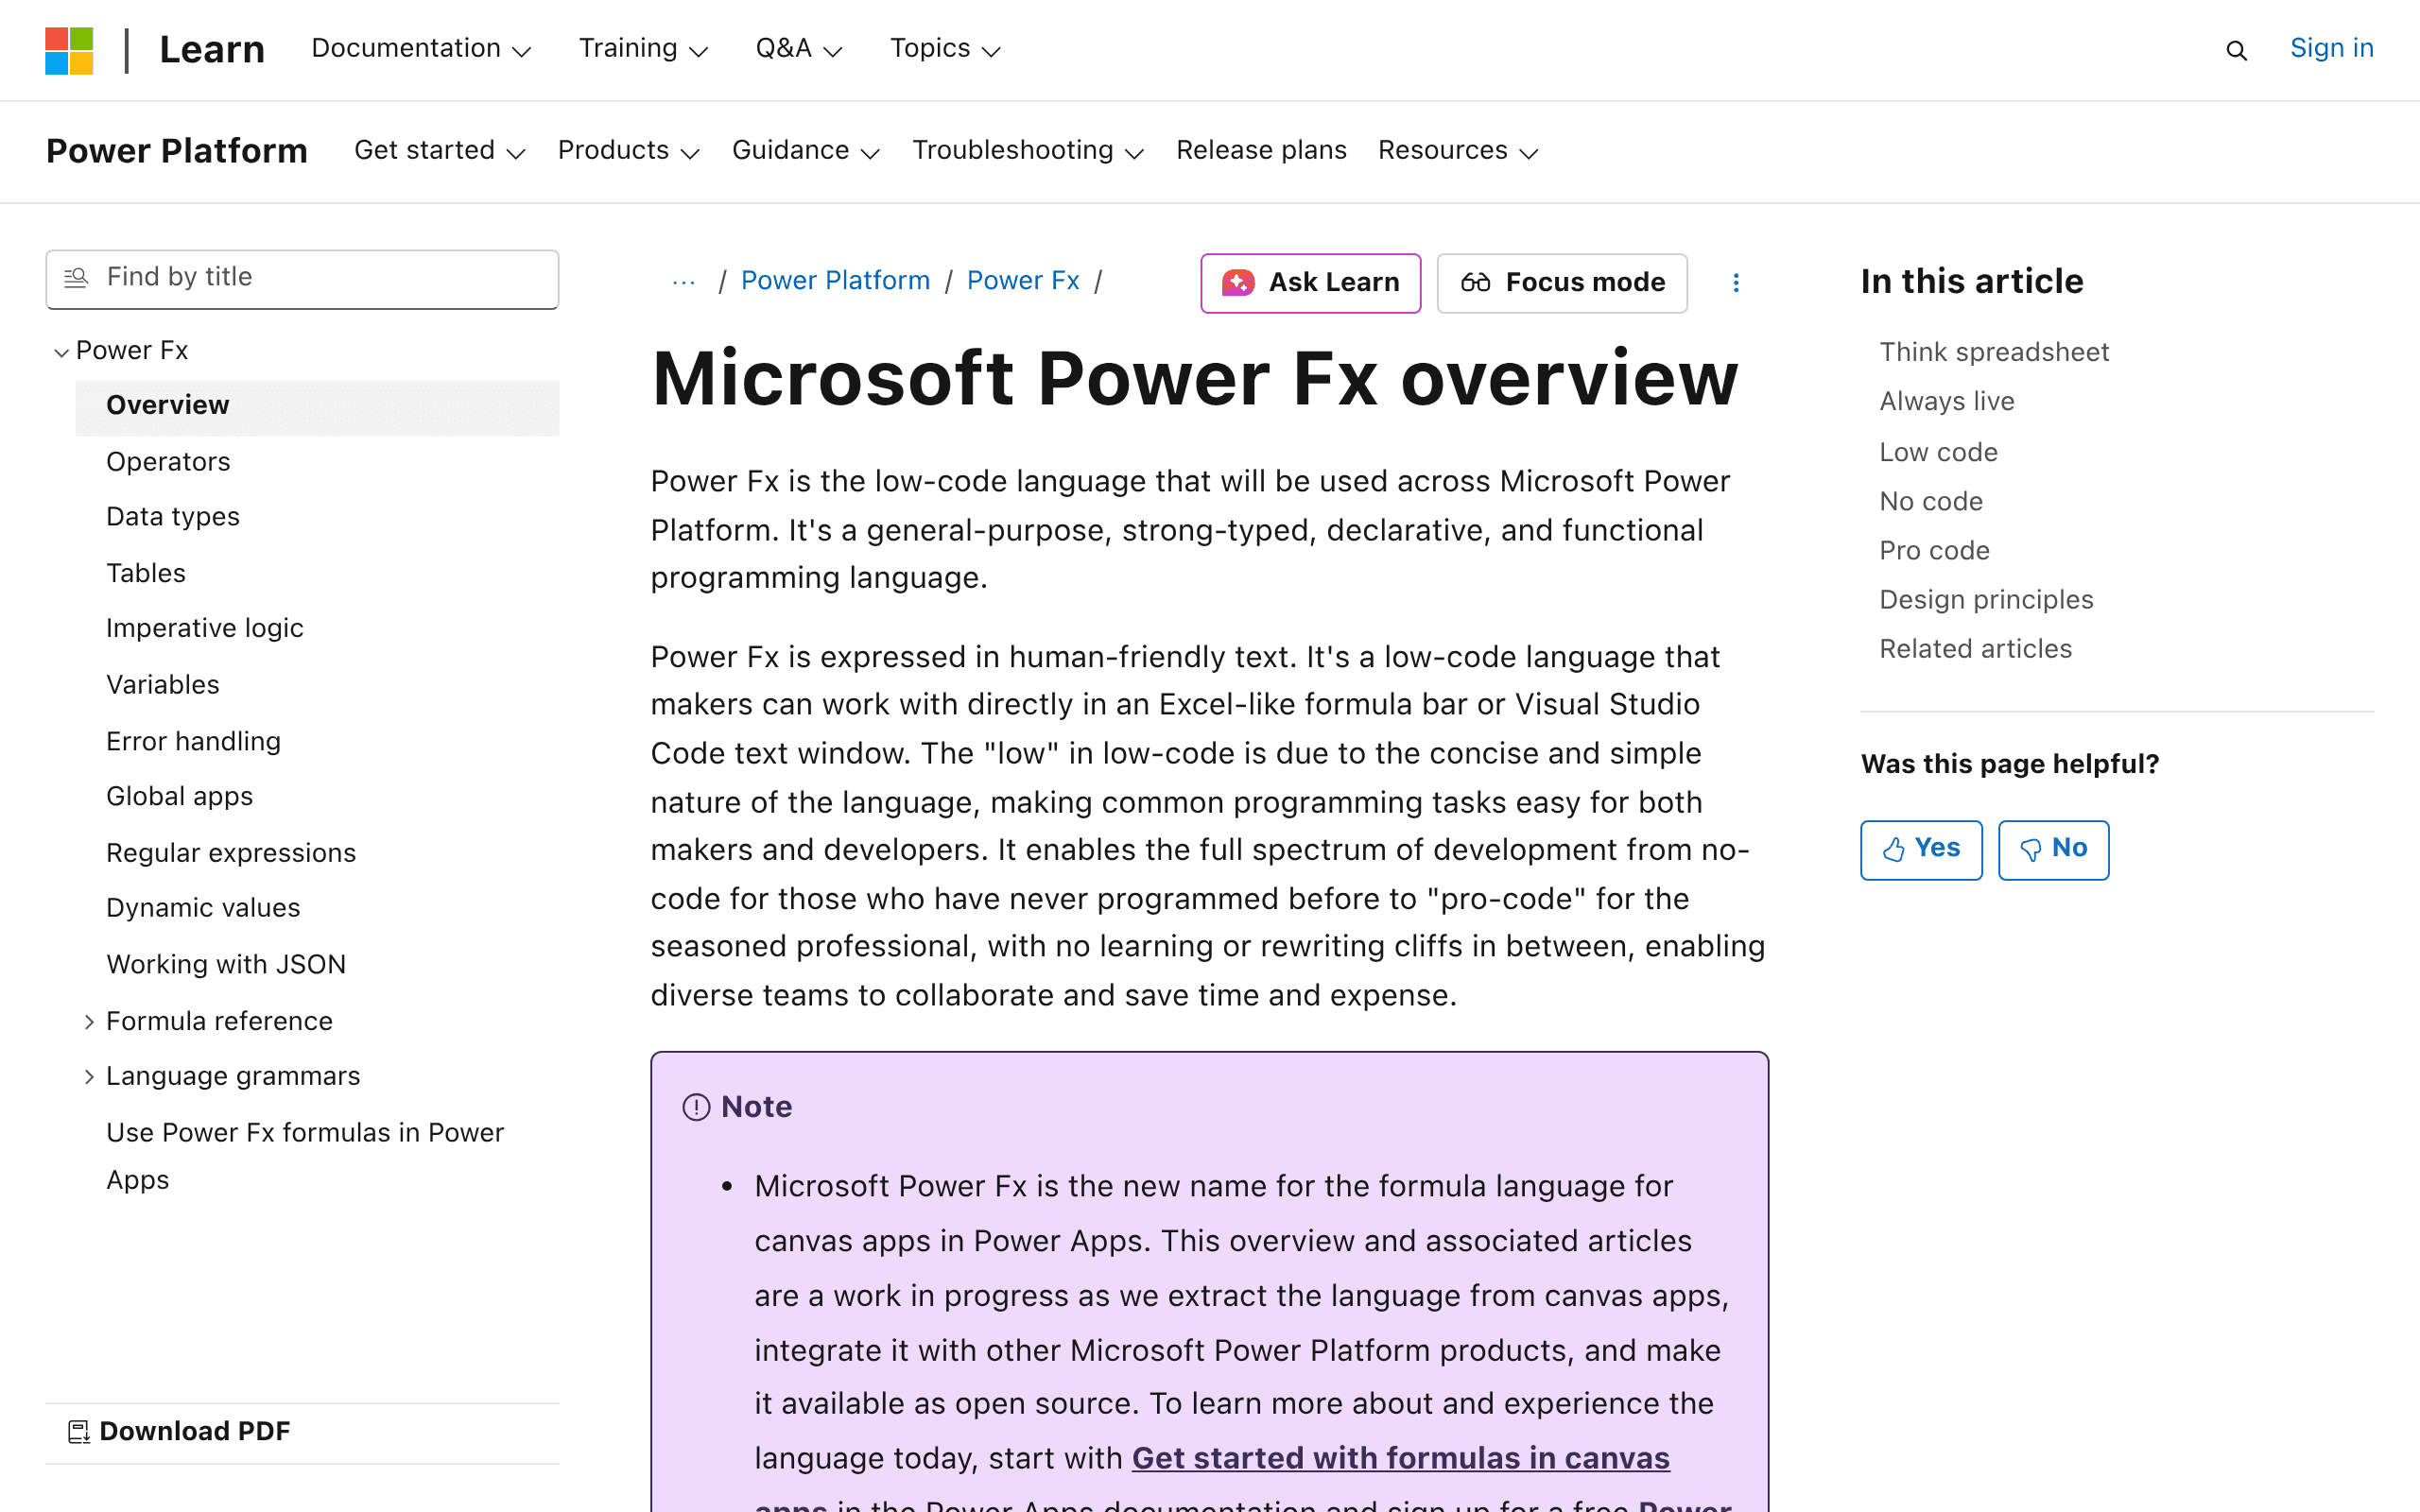2420x1512 pixels.
Task: Click the breadcrumb ellipsis icon
Action: [x=684, y=282]
